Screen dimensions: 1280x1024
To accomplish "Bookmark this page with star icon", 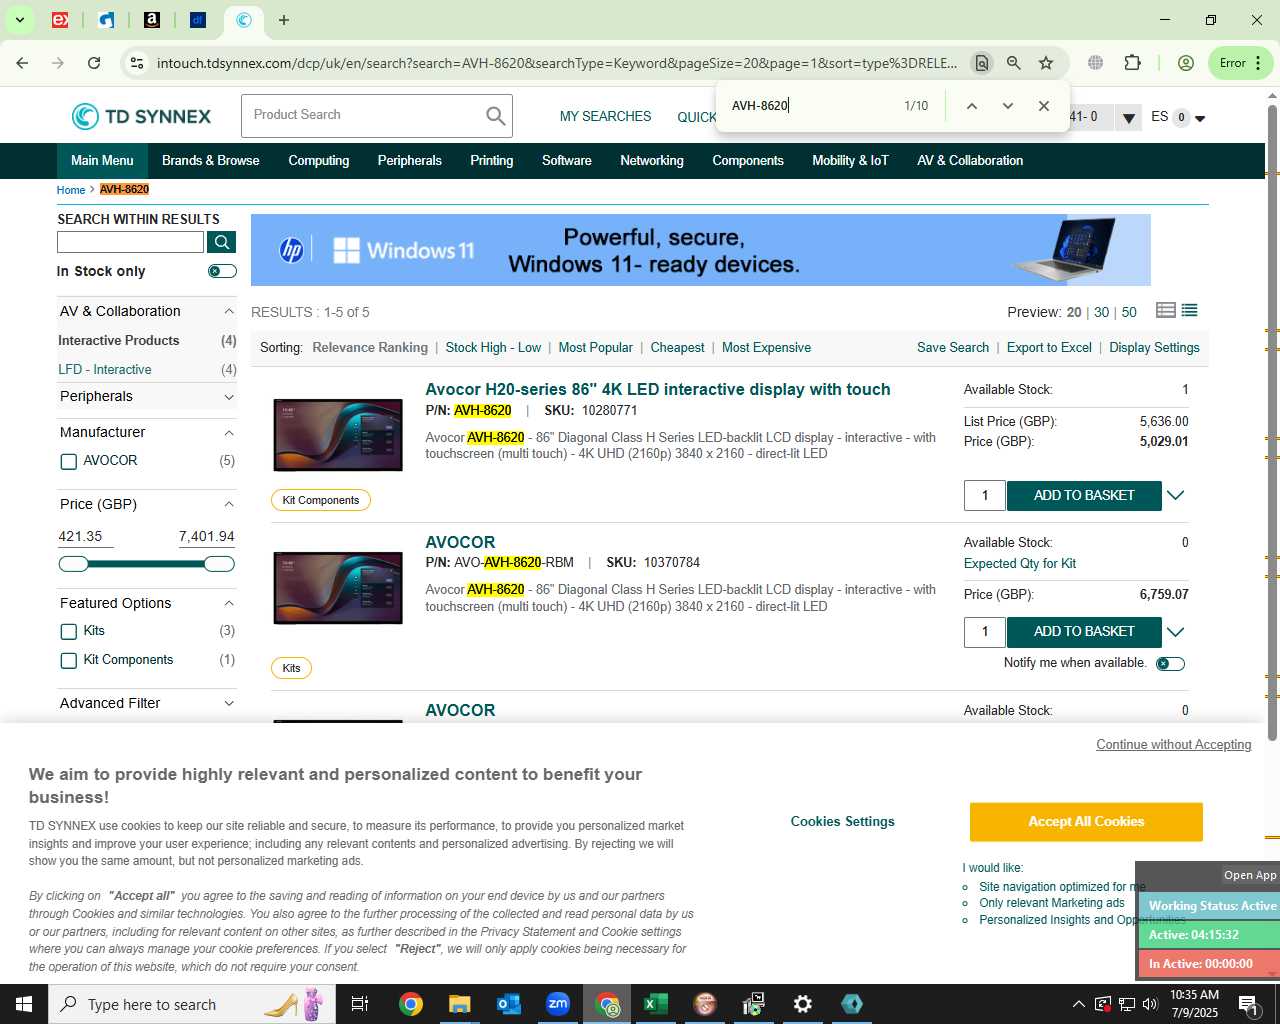I will pos(1046,63).
